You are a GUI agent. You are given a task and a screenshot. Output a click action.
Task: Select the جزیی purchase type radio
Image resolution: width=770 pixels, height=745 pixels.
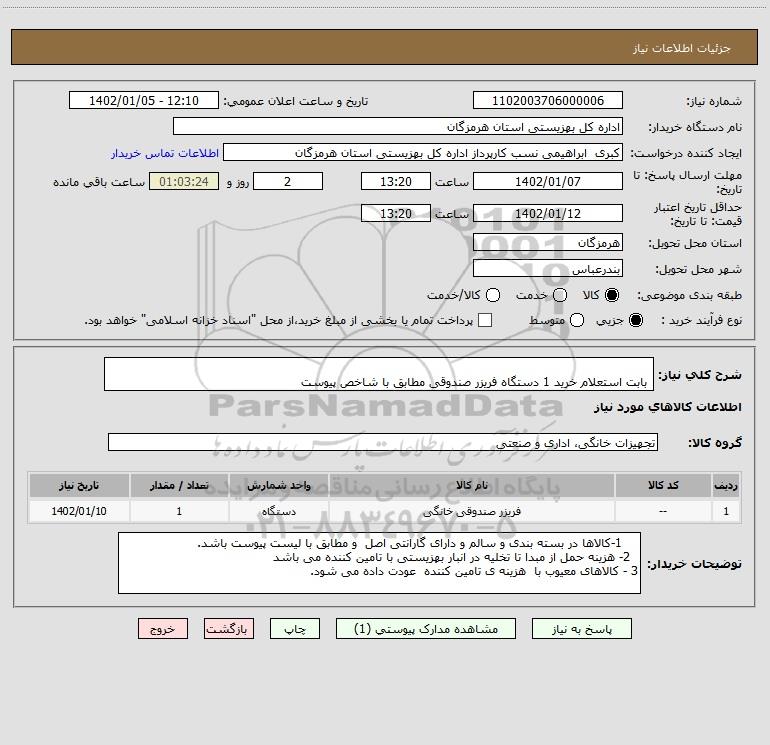pos(636,321)
